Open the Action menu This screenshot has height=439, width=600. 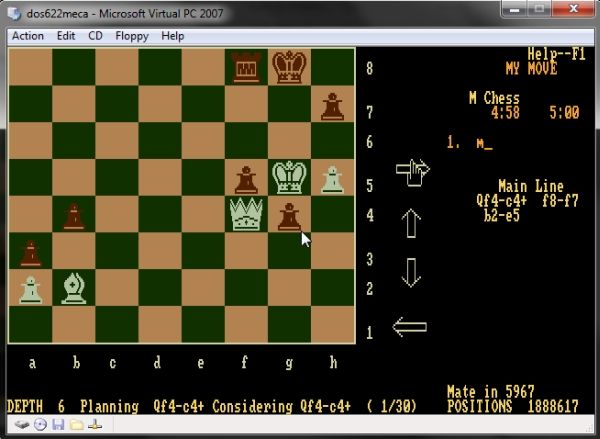[x=28, y=36]
